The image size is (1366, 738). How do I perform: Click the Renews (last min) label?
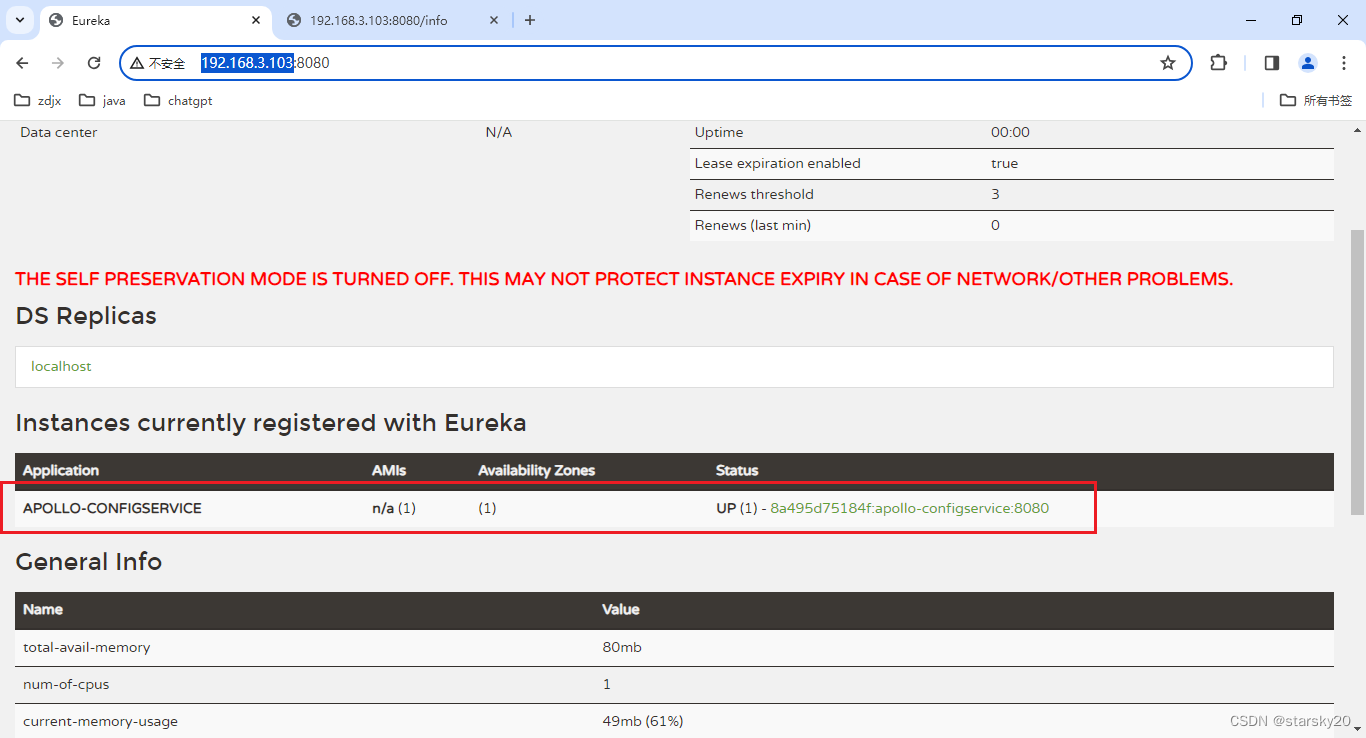pos(753,225)
